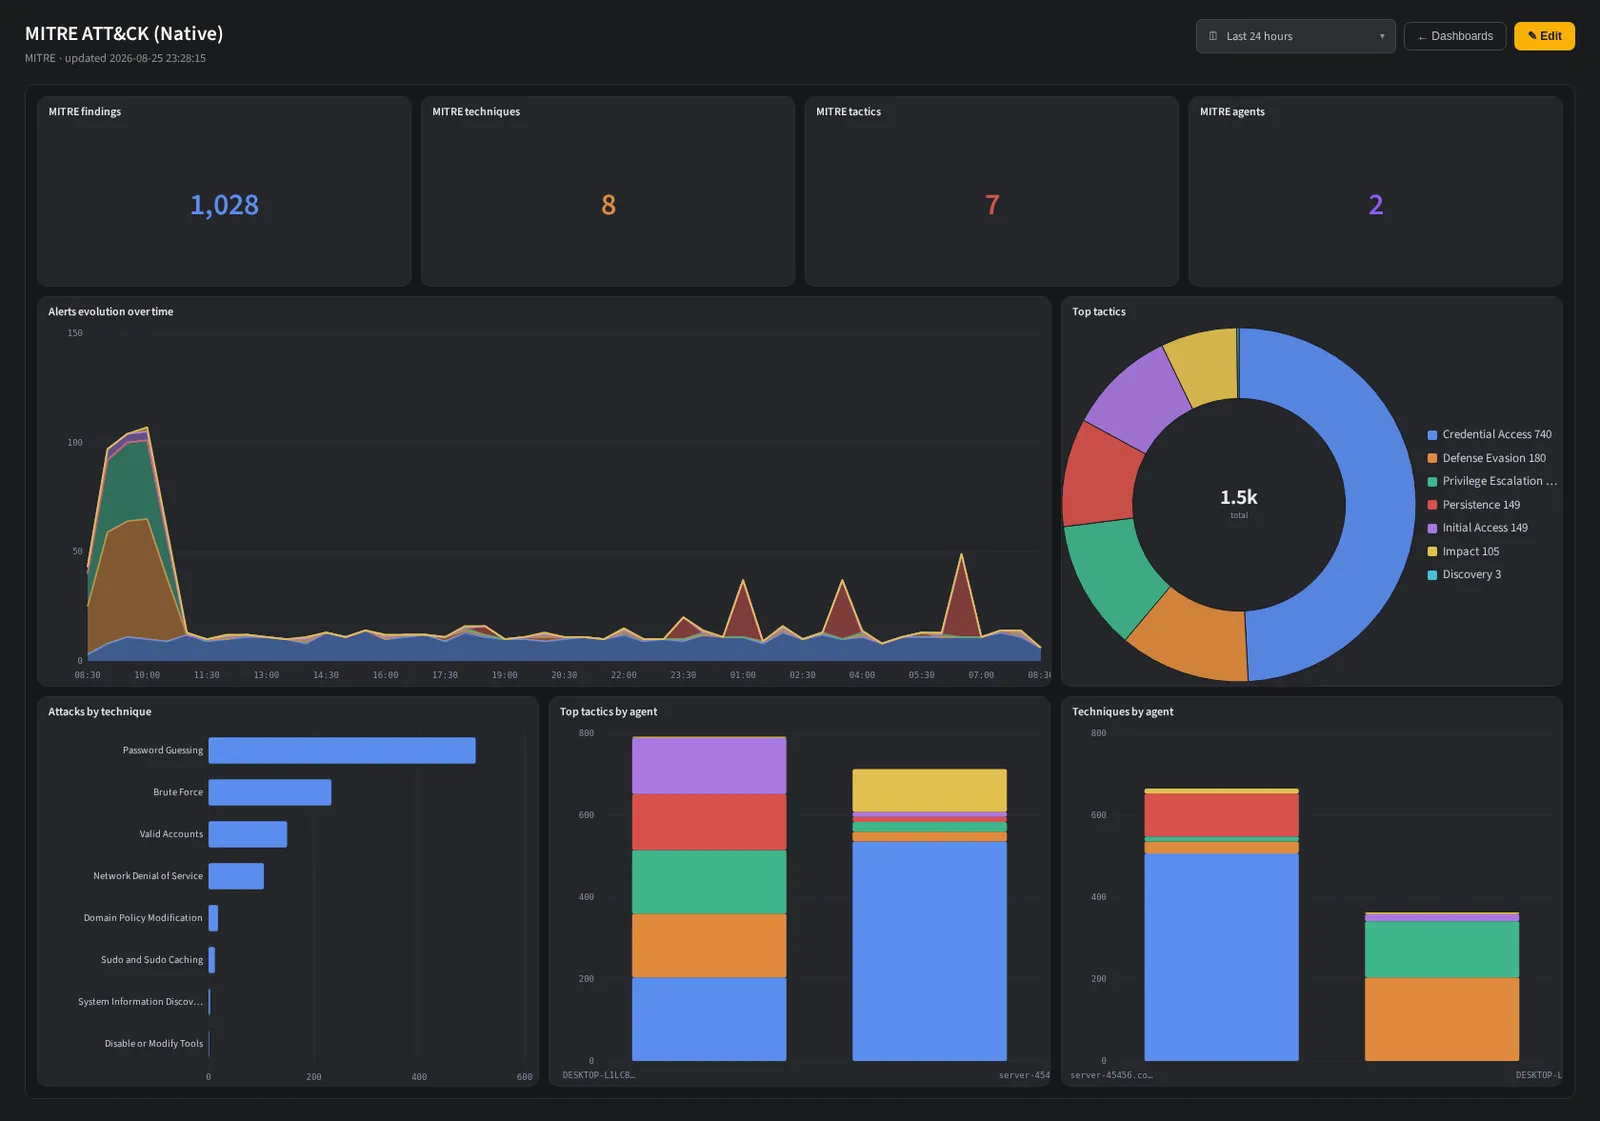Click the pencil icon in Edit button

(1532, 36)
